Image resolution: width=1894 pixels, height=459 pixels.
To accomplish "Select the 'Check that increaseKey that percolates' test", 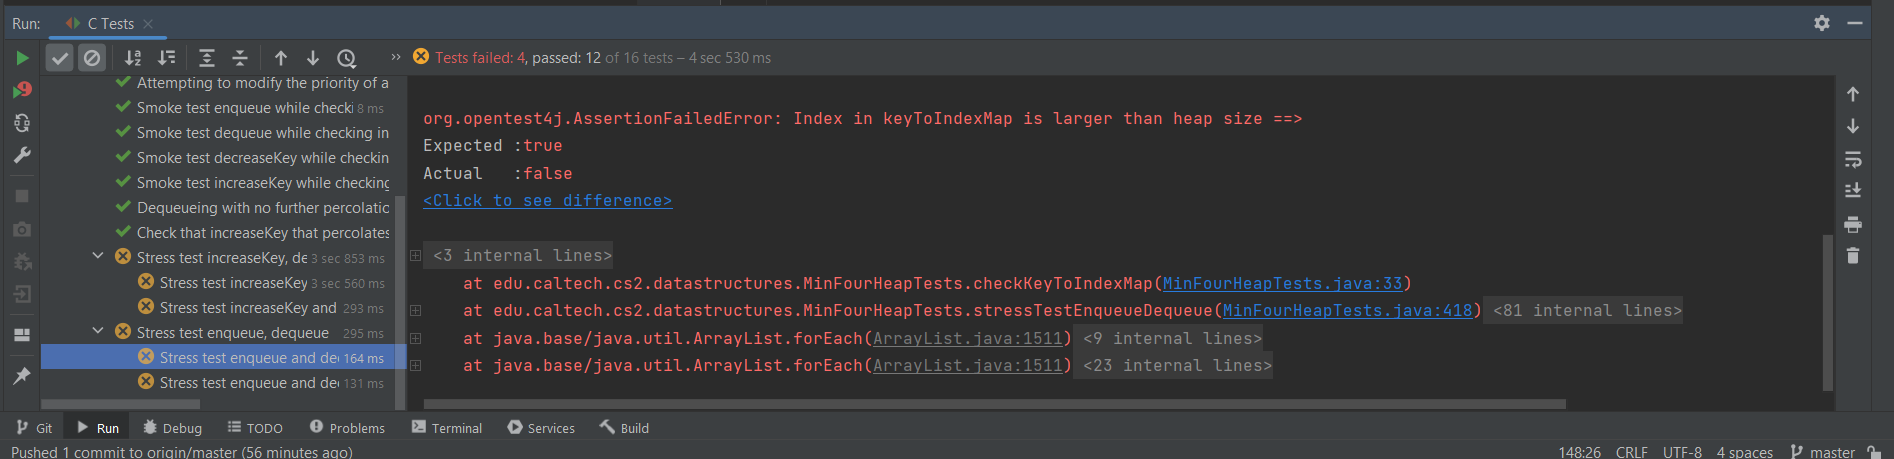I will [262, 233].
